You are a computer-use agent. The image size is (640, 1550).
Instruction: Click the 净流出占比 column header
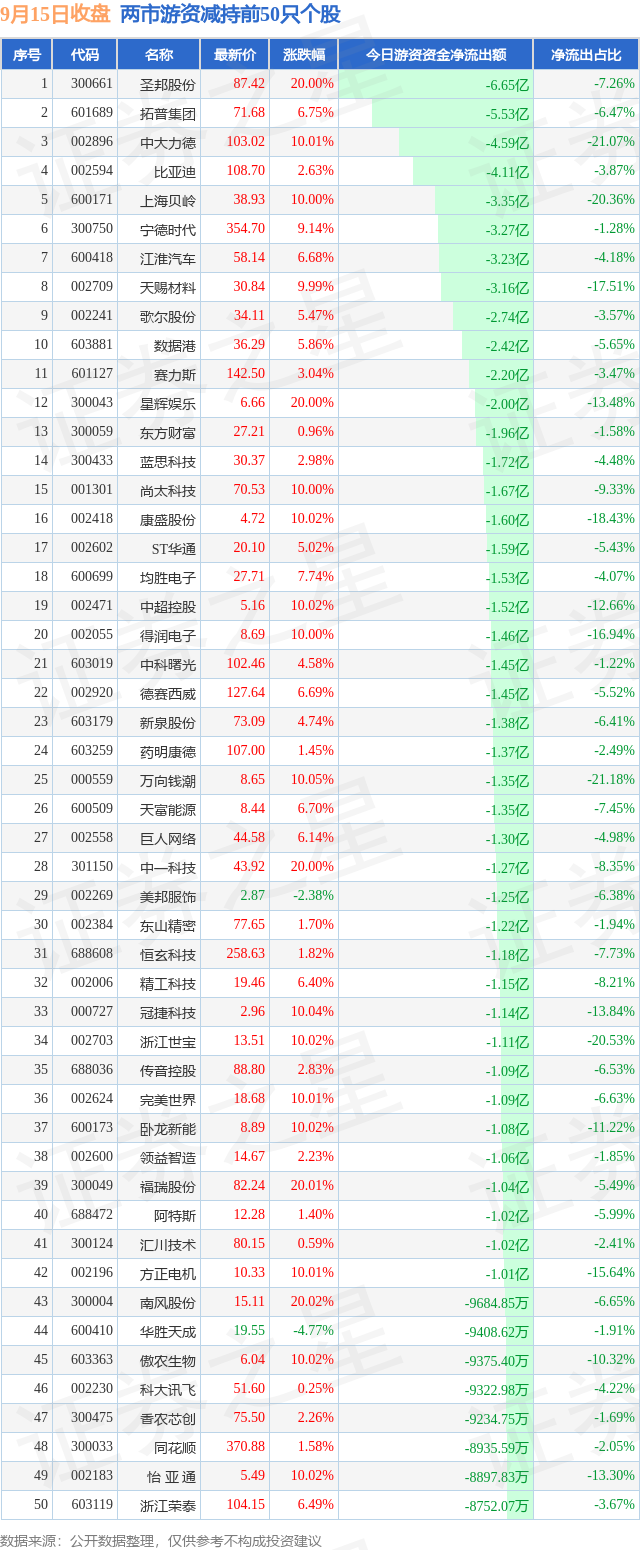click(x=586, y=55)
